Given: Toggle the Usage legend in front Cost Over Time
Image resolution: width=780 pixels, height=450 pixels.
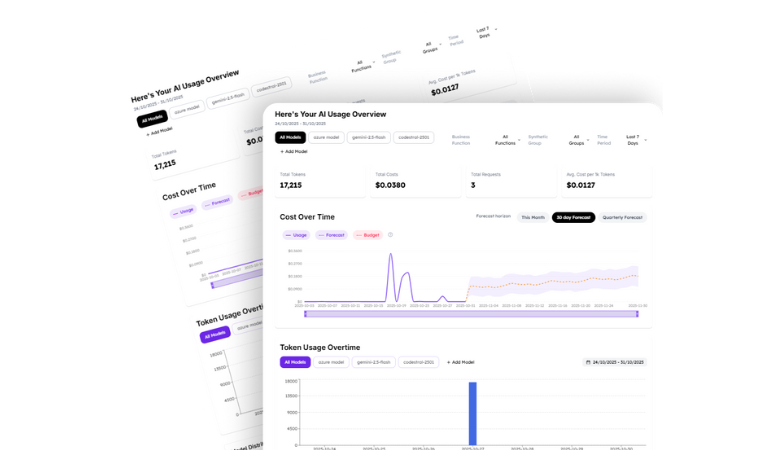Looking at the screenshot, I should (295, 235).
